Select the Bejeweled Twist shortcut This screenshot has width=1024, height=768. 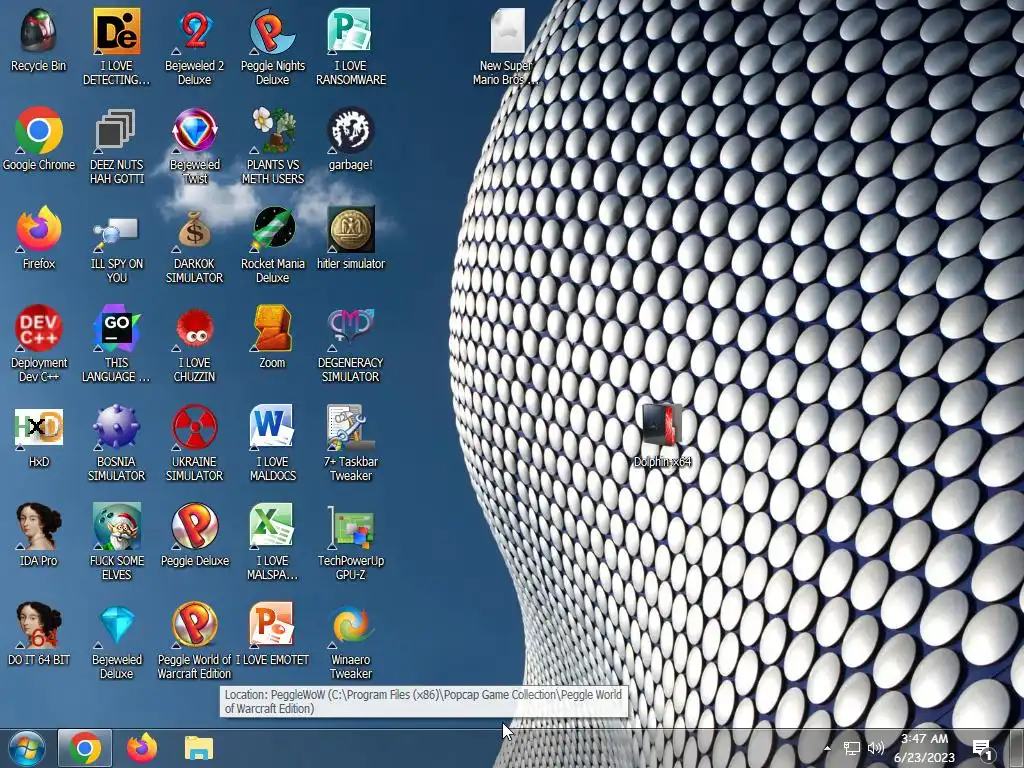click(195, 130)
